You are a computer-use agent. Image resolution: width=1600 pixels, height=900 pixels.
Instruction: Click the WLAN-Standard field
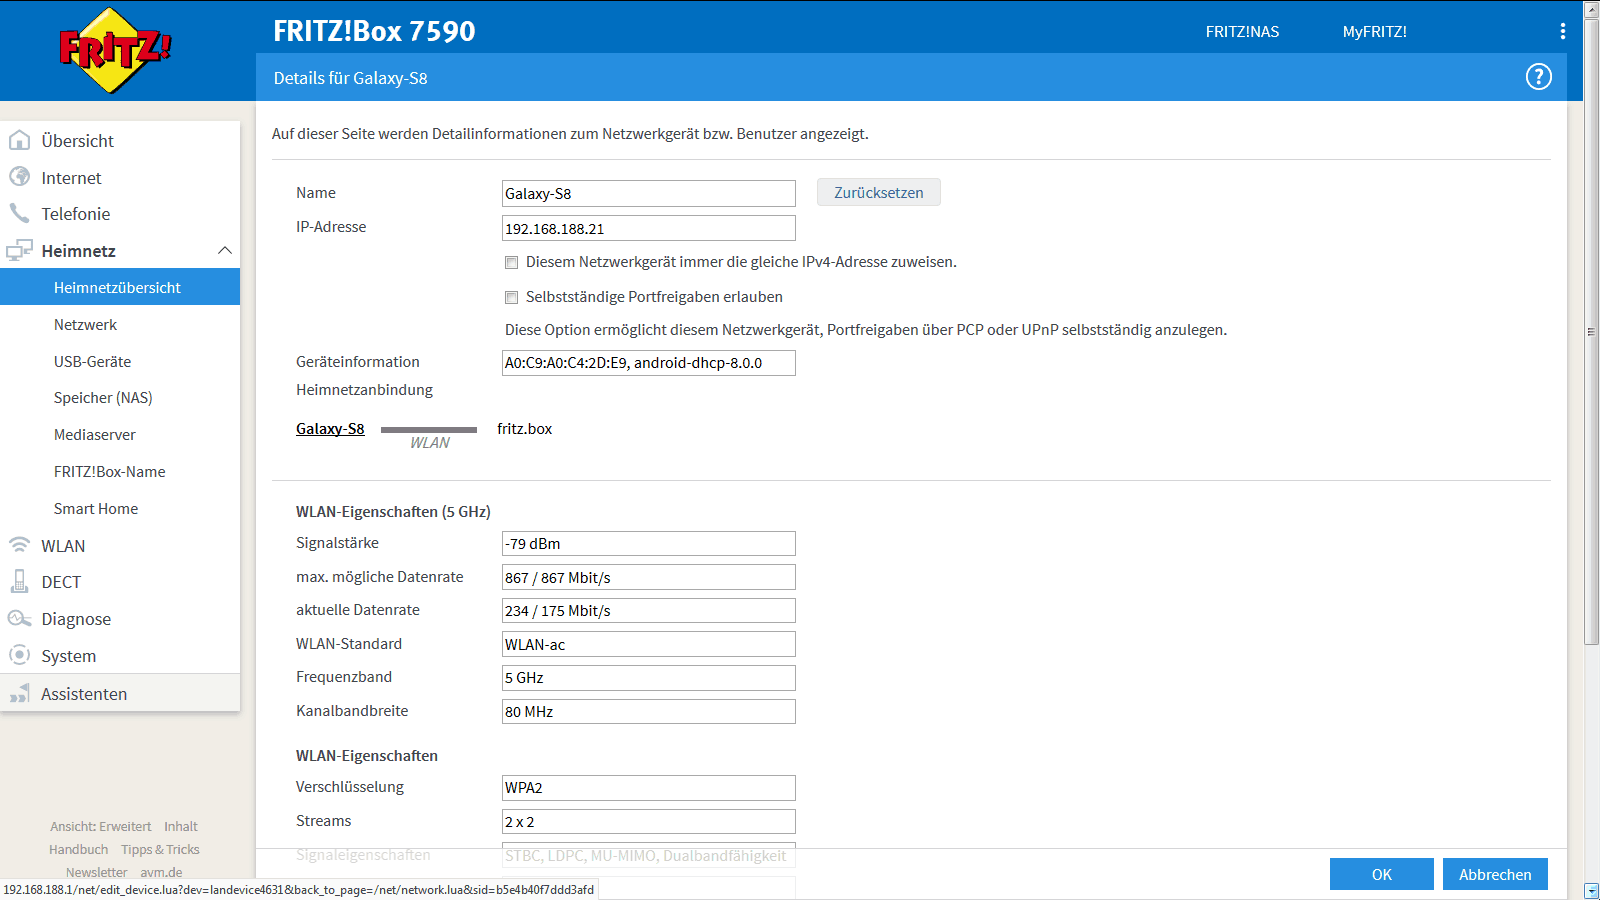pos(648,644)
